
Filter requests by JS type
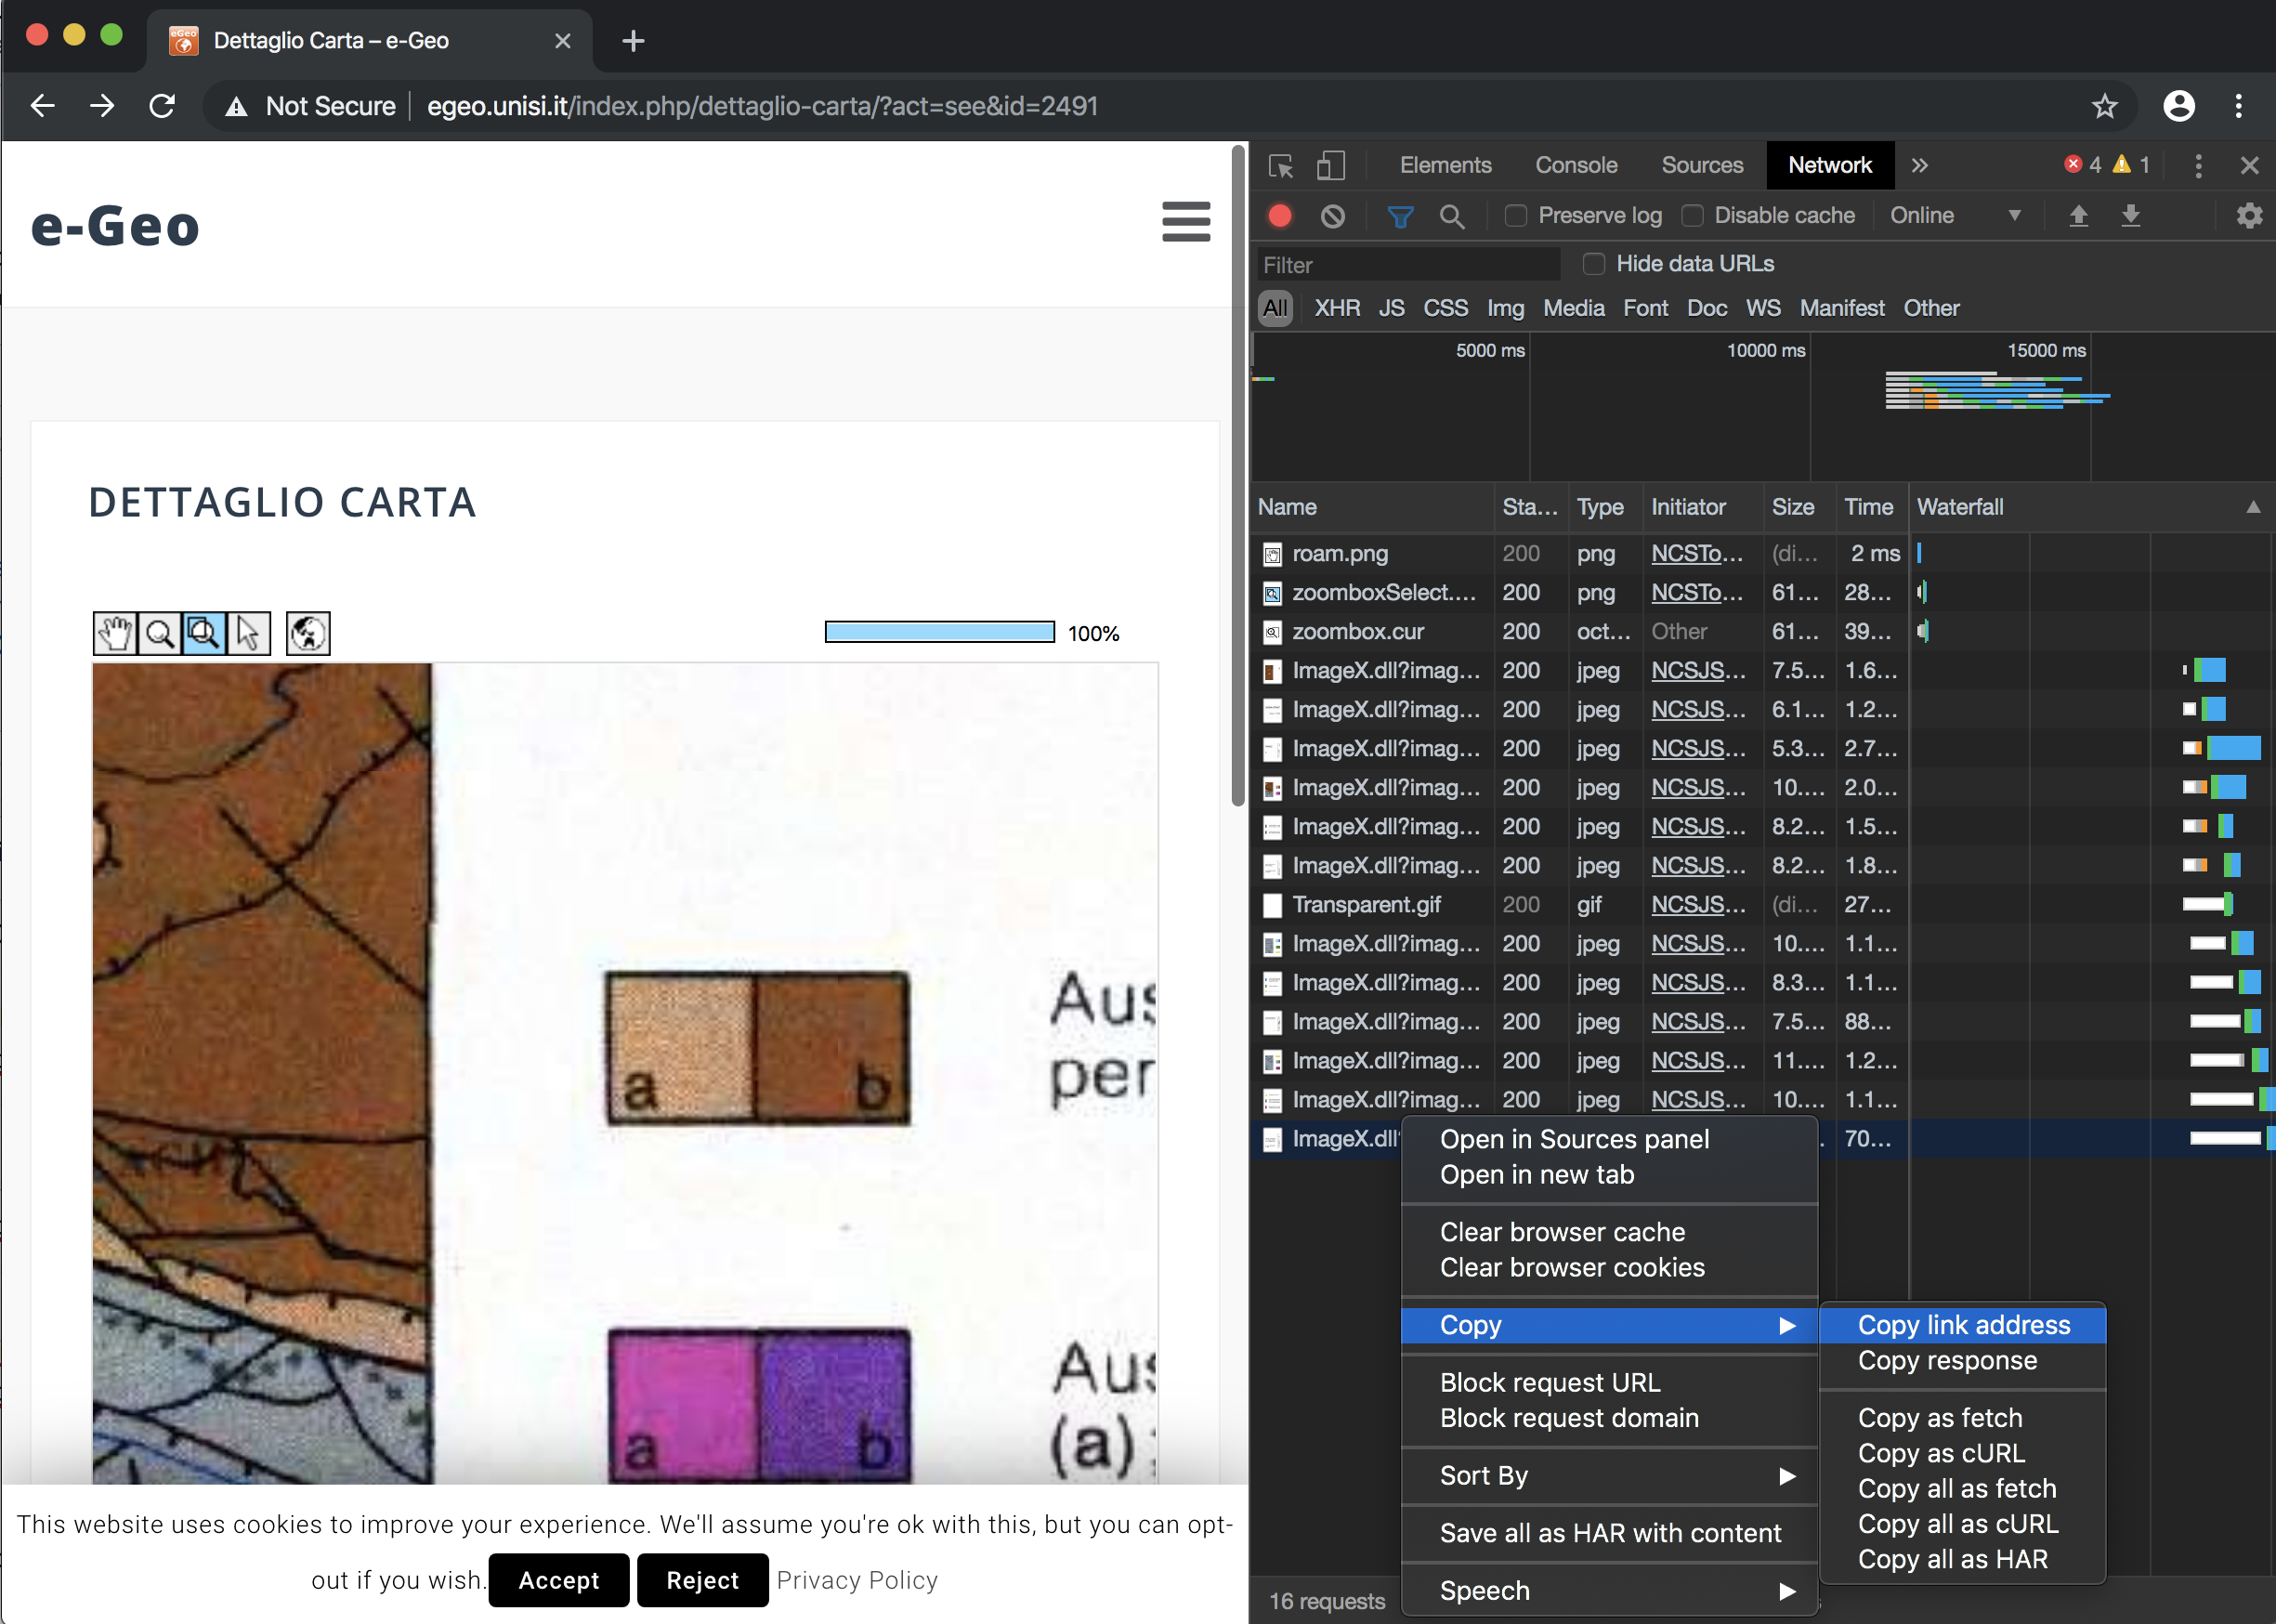coord(1391,308)
